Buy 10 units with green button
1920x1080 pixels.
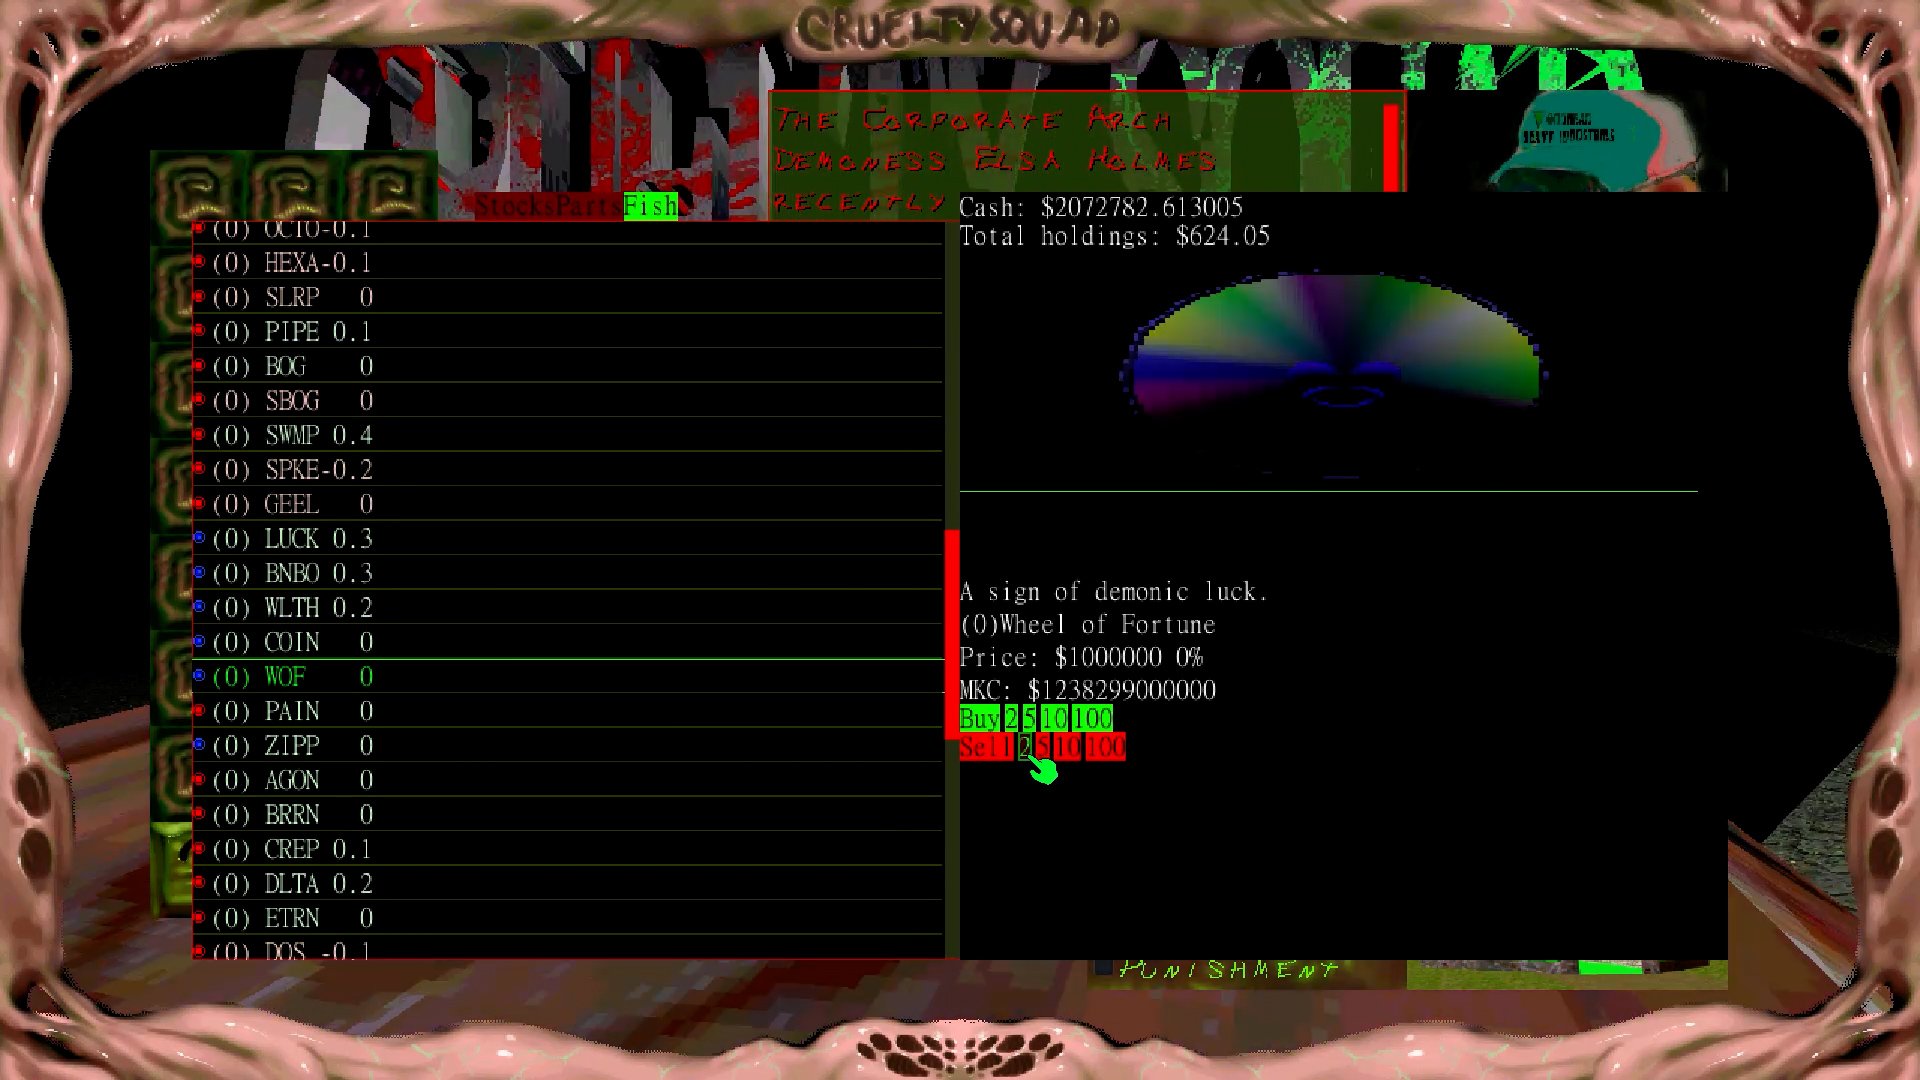click(1054, 718)
